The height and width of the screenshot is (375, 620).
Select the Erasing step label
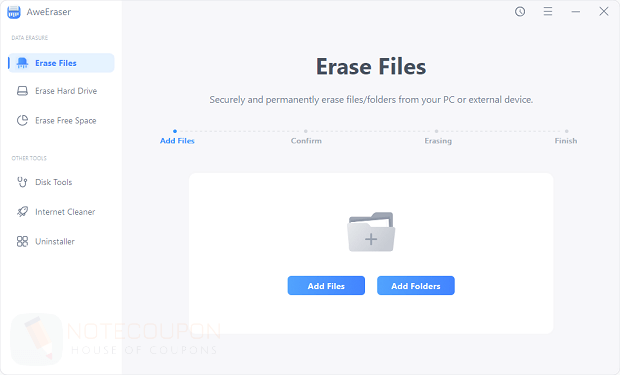tap(438, 141)
